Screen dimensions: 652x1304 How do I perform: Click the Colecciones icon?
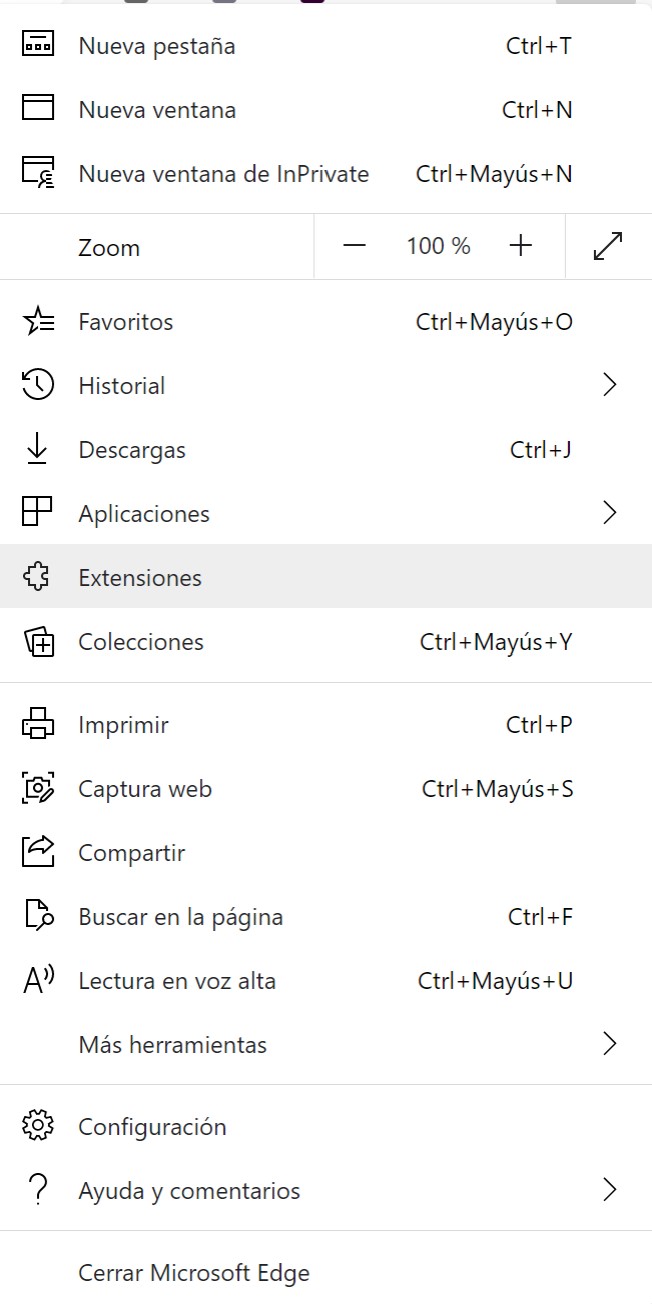pyautogui.click(x=38, y=641)
